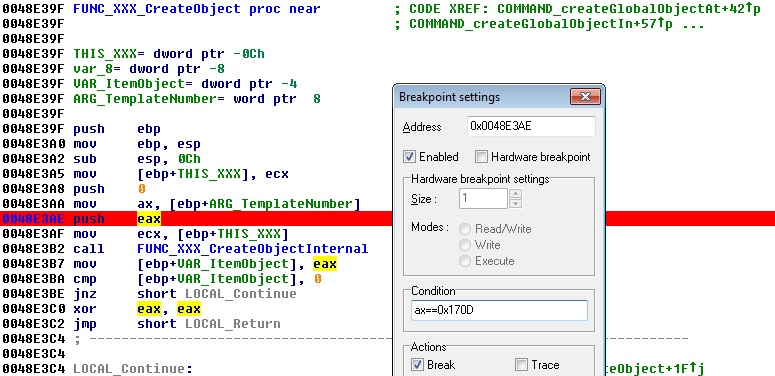Click 'mov ecx, [ebp+THIS_XXX]' instruction
Screen dimensions: 775x376
coord(181,234)
